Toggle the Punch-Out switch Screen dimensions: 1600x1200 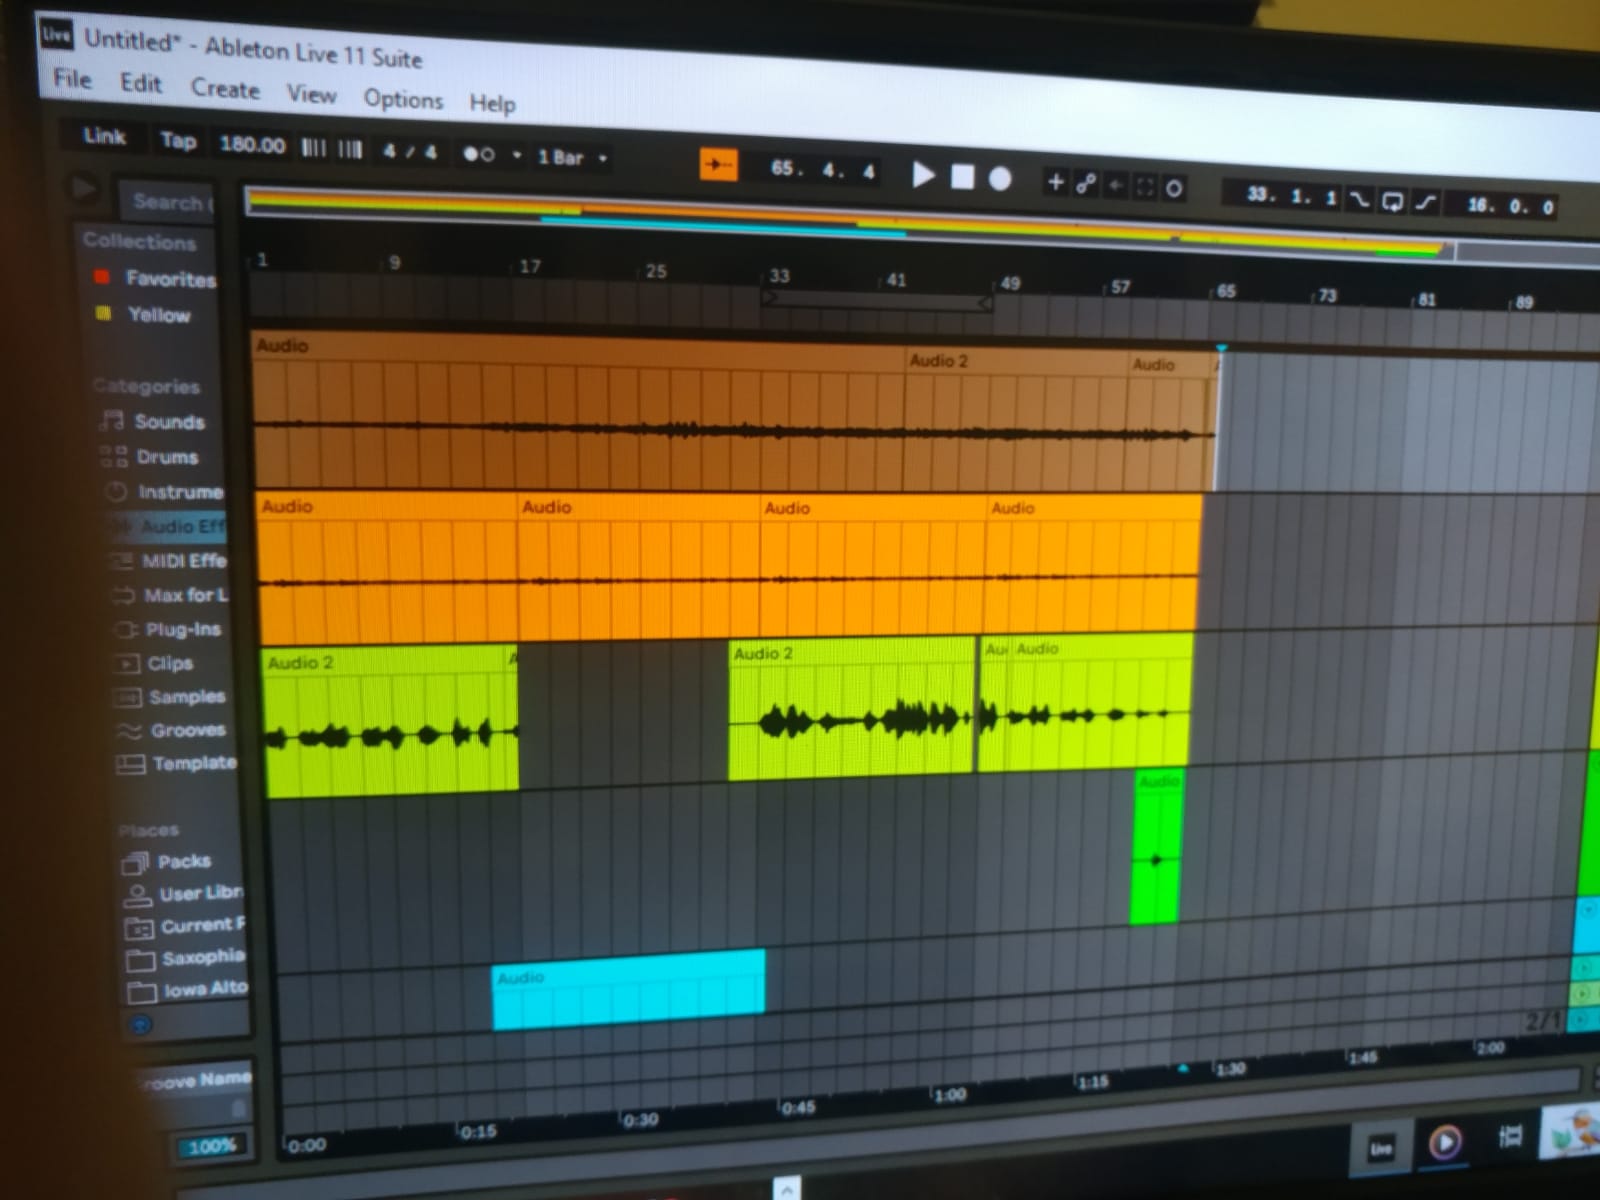pos(1426,203)
